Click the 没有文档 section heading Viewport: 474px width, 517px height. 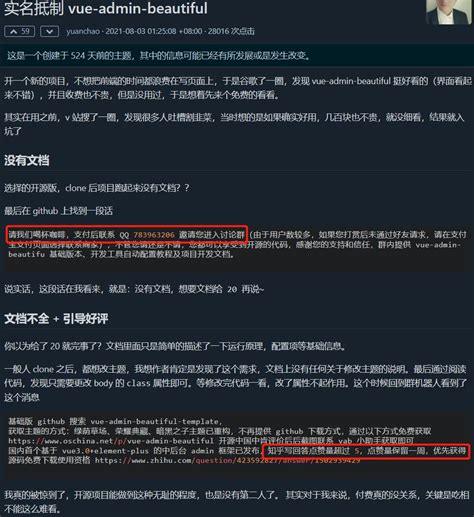(27, 161)
